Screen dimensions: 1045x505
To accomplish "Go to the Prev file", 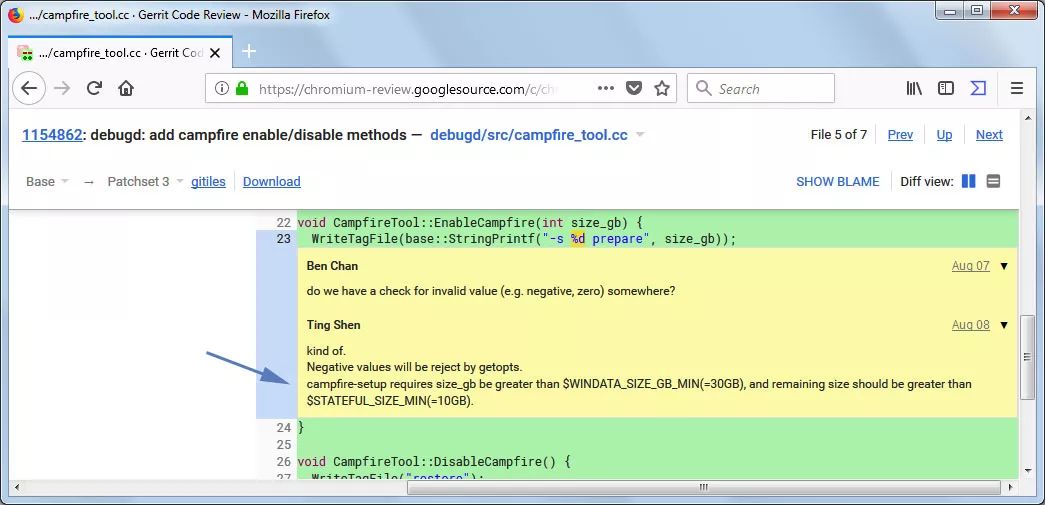I will point(900,135).
